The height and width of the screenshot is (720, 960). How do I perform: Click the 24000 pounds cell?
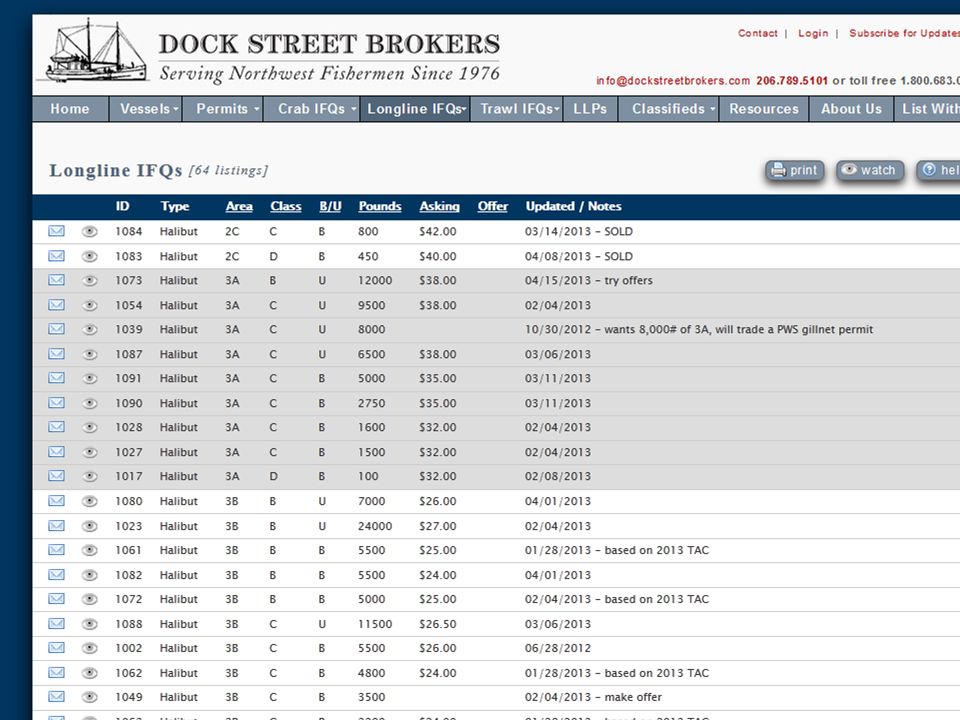pos(375,526)
